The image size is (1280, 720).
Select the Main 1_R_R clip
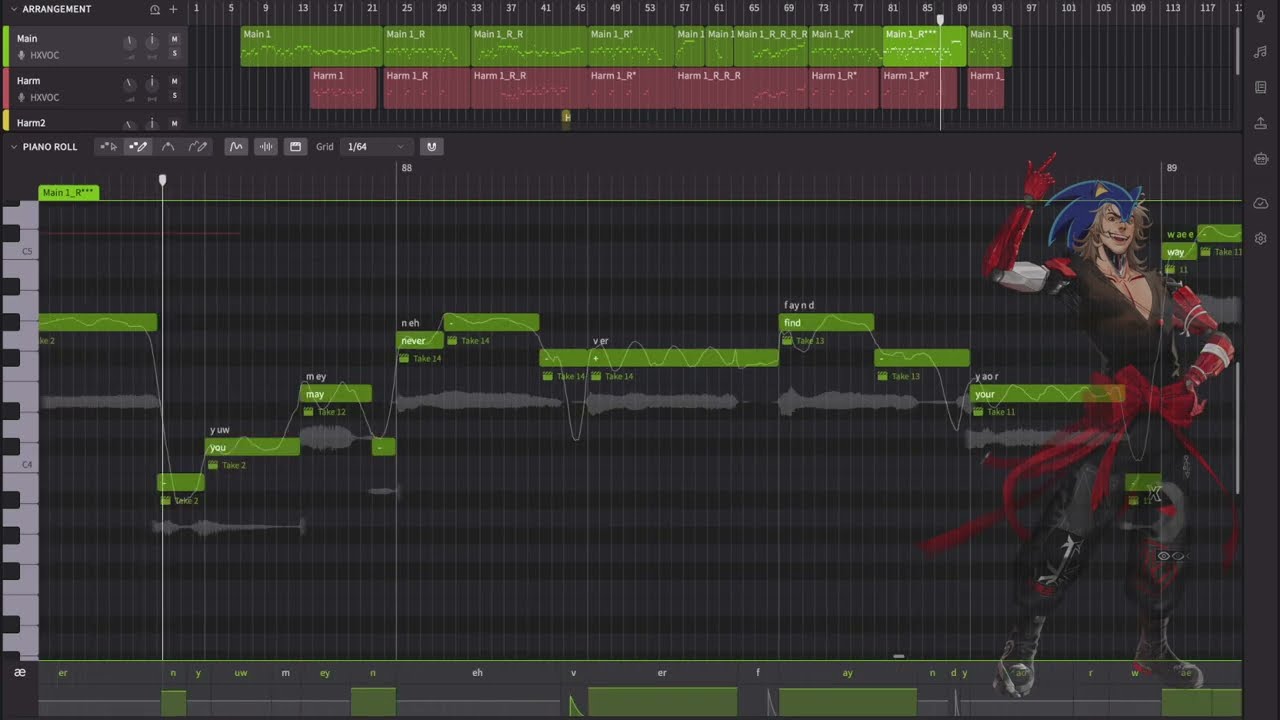pos(528,46)
